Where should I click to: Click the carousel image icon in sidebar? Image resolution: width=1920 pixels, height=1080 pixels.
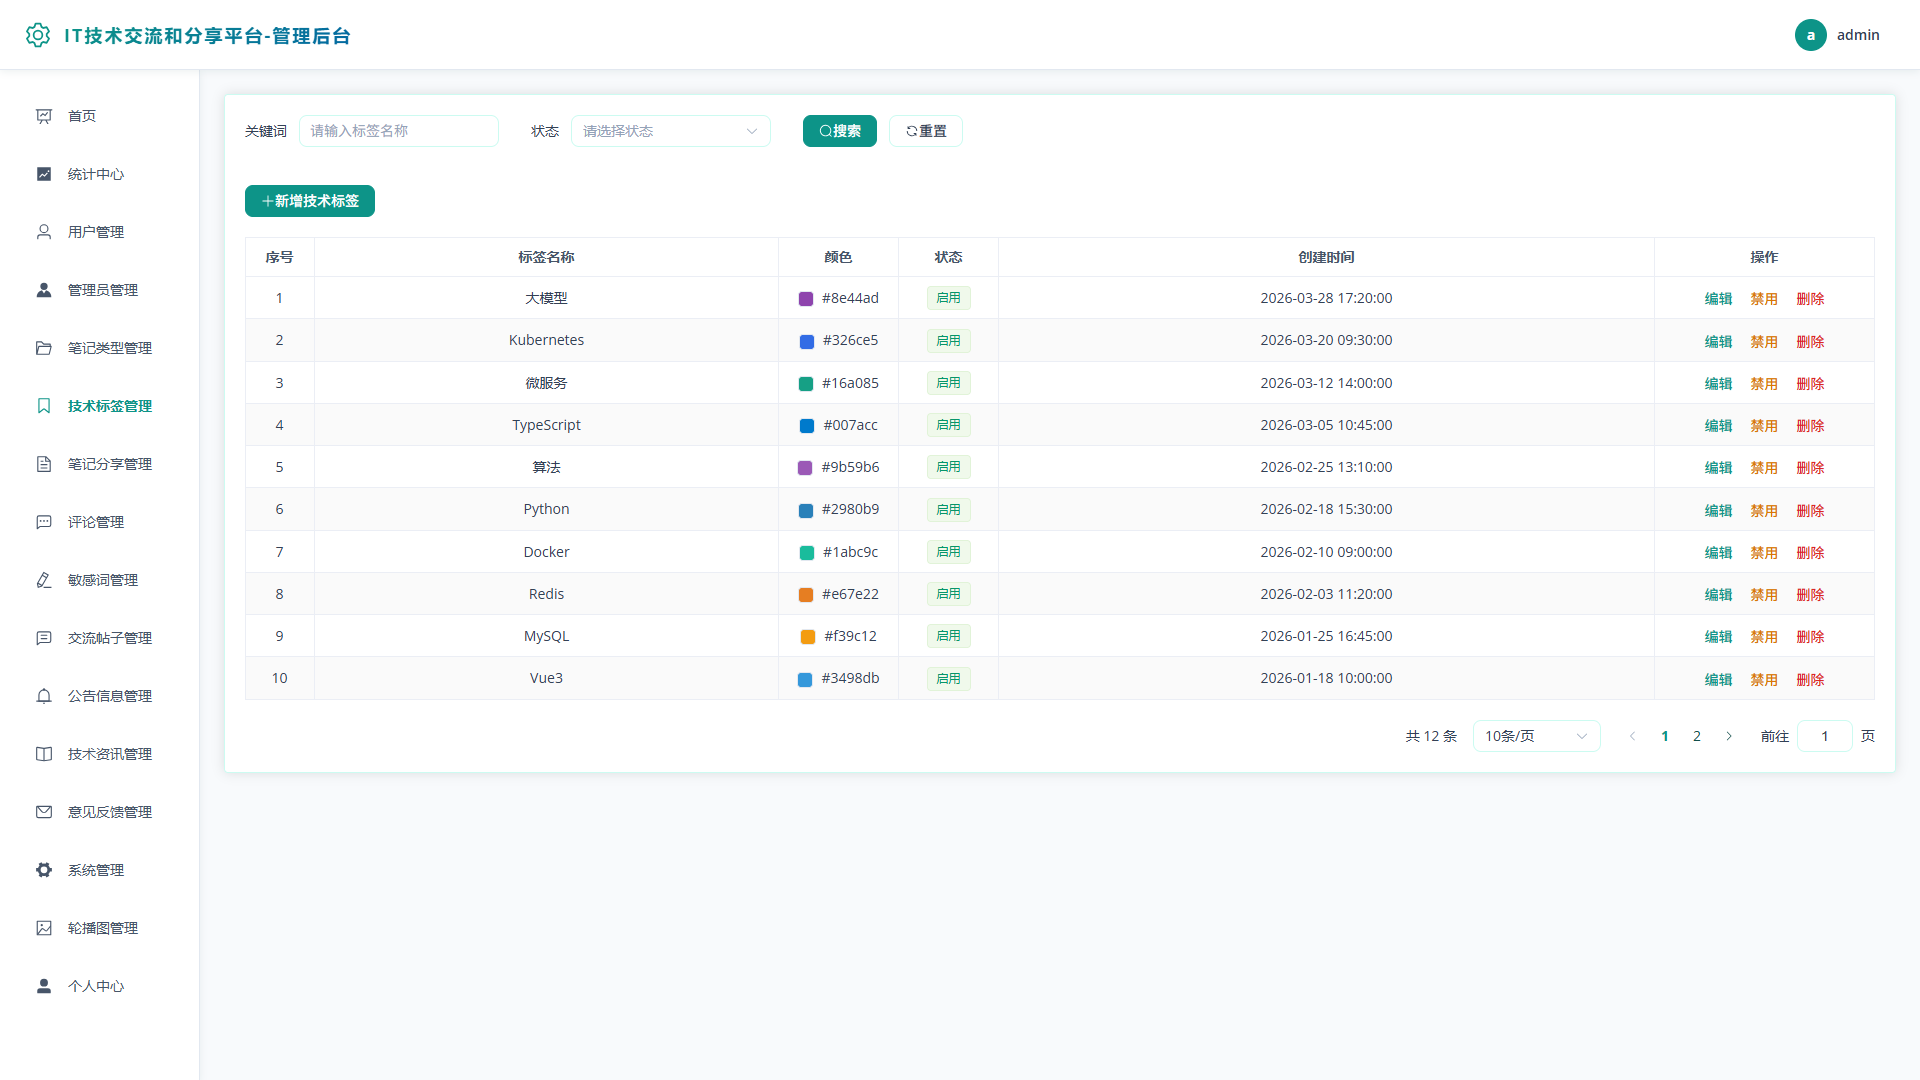click(44, 928)
